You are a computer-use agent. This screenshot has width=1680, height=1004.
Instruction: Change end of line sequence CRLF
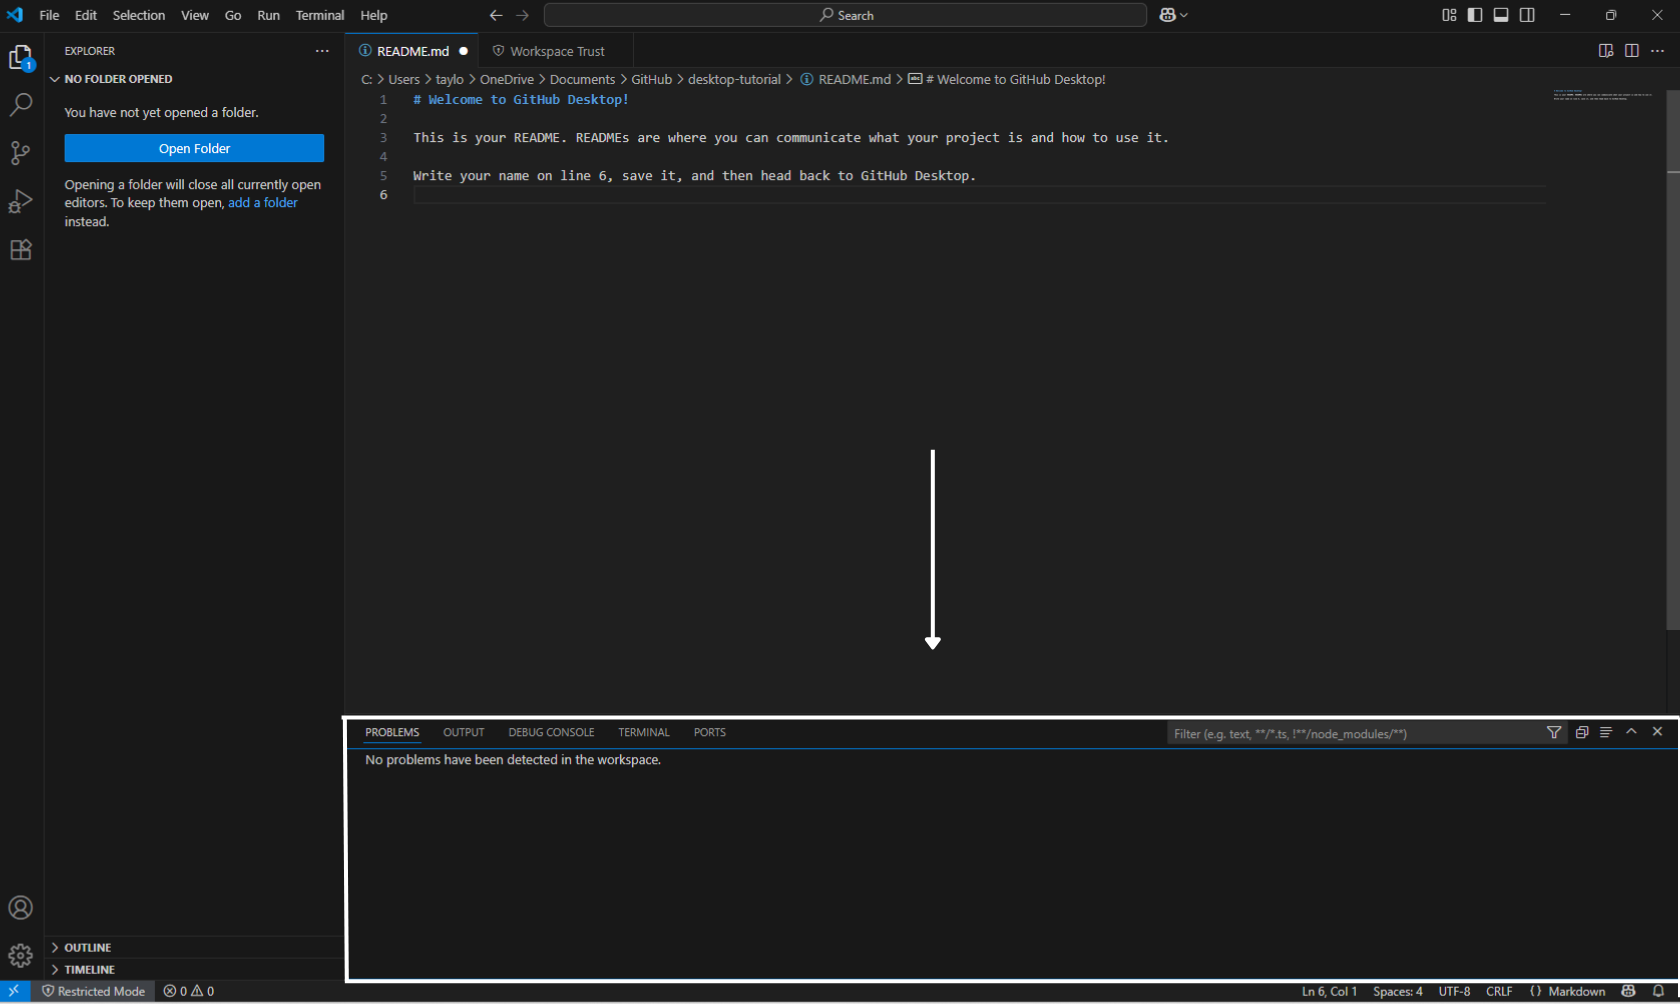pyautogui.click(x=1499, y=991)
